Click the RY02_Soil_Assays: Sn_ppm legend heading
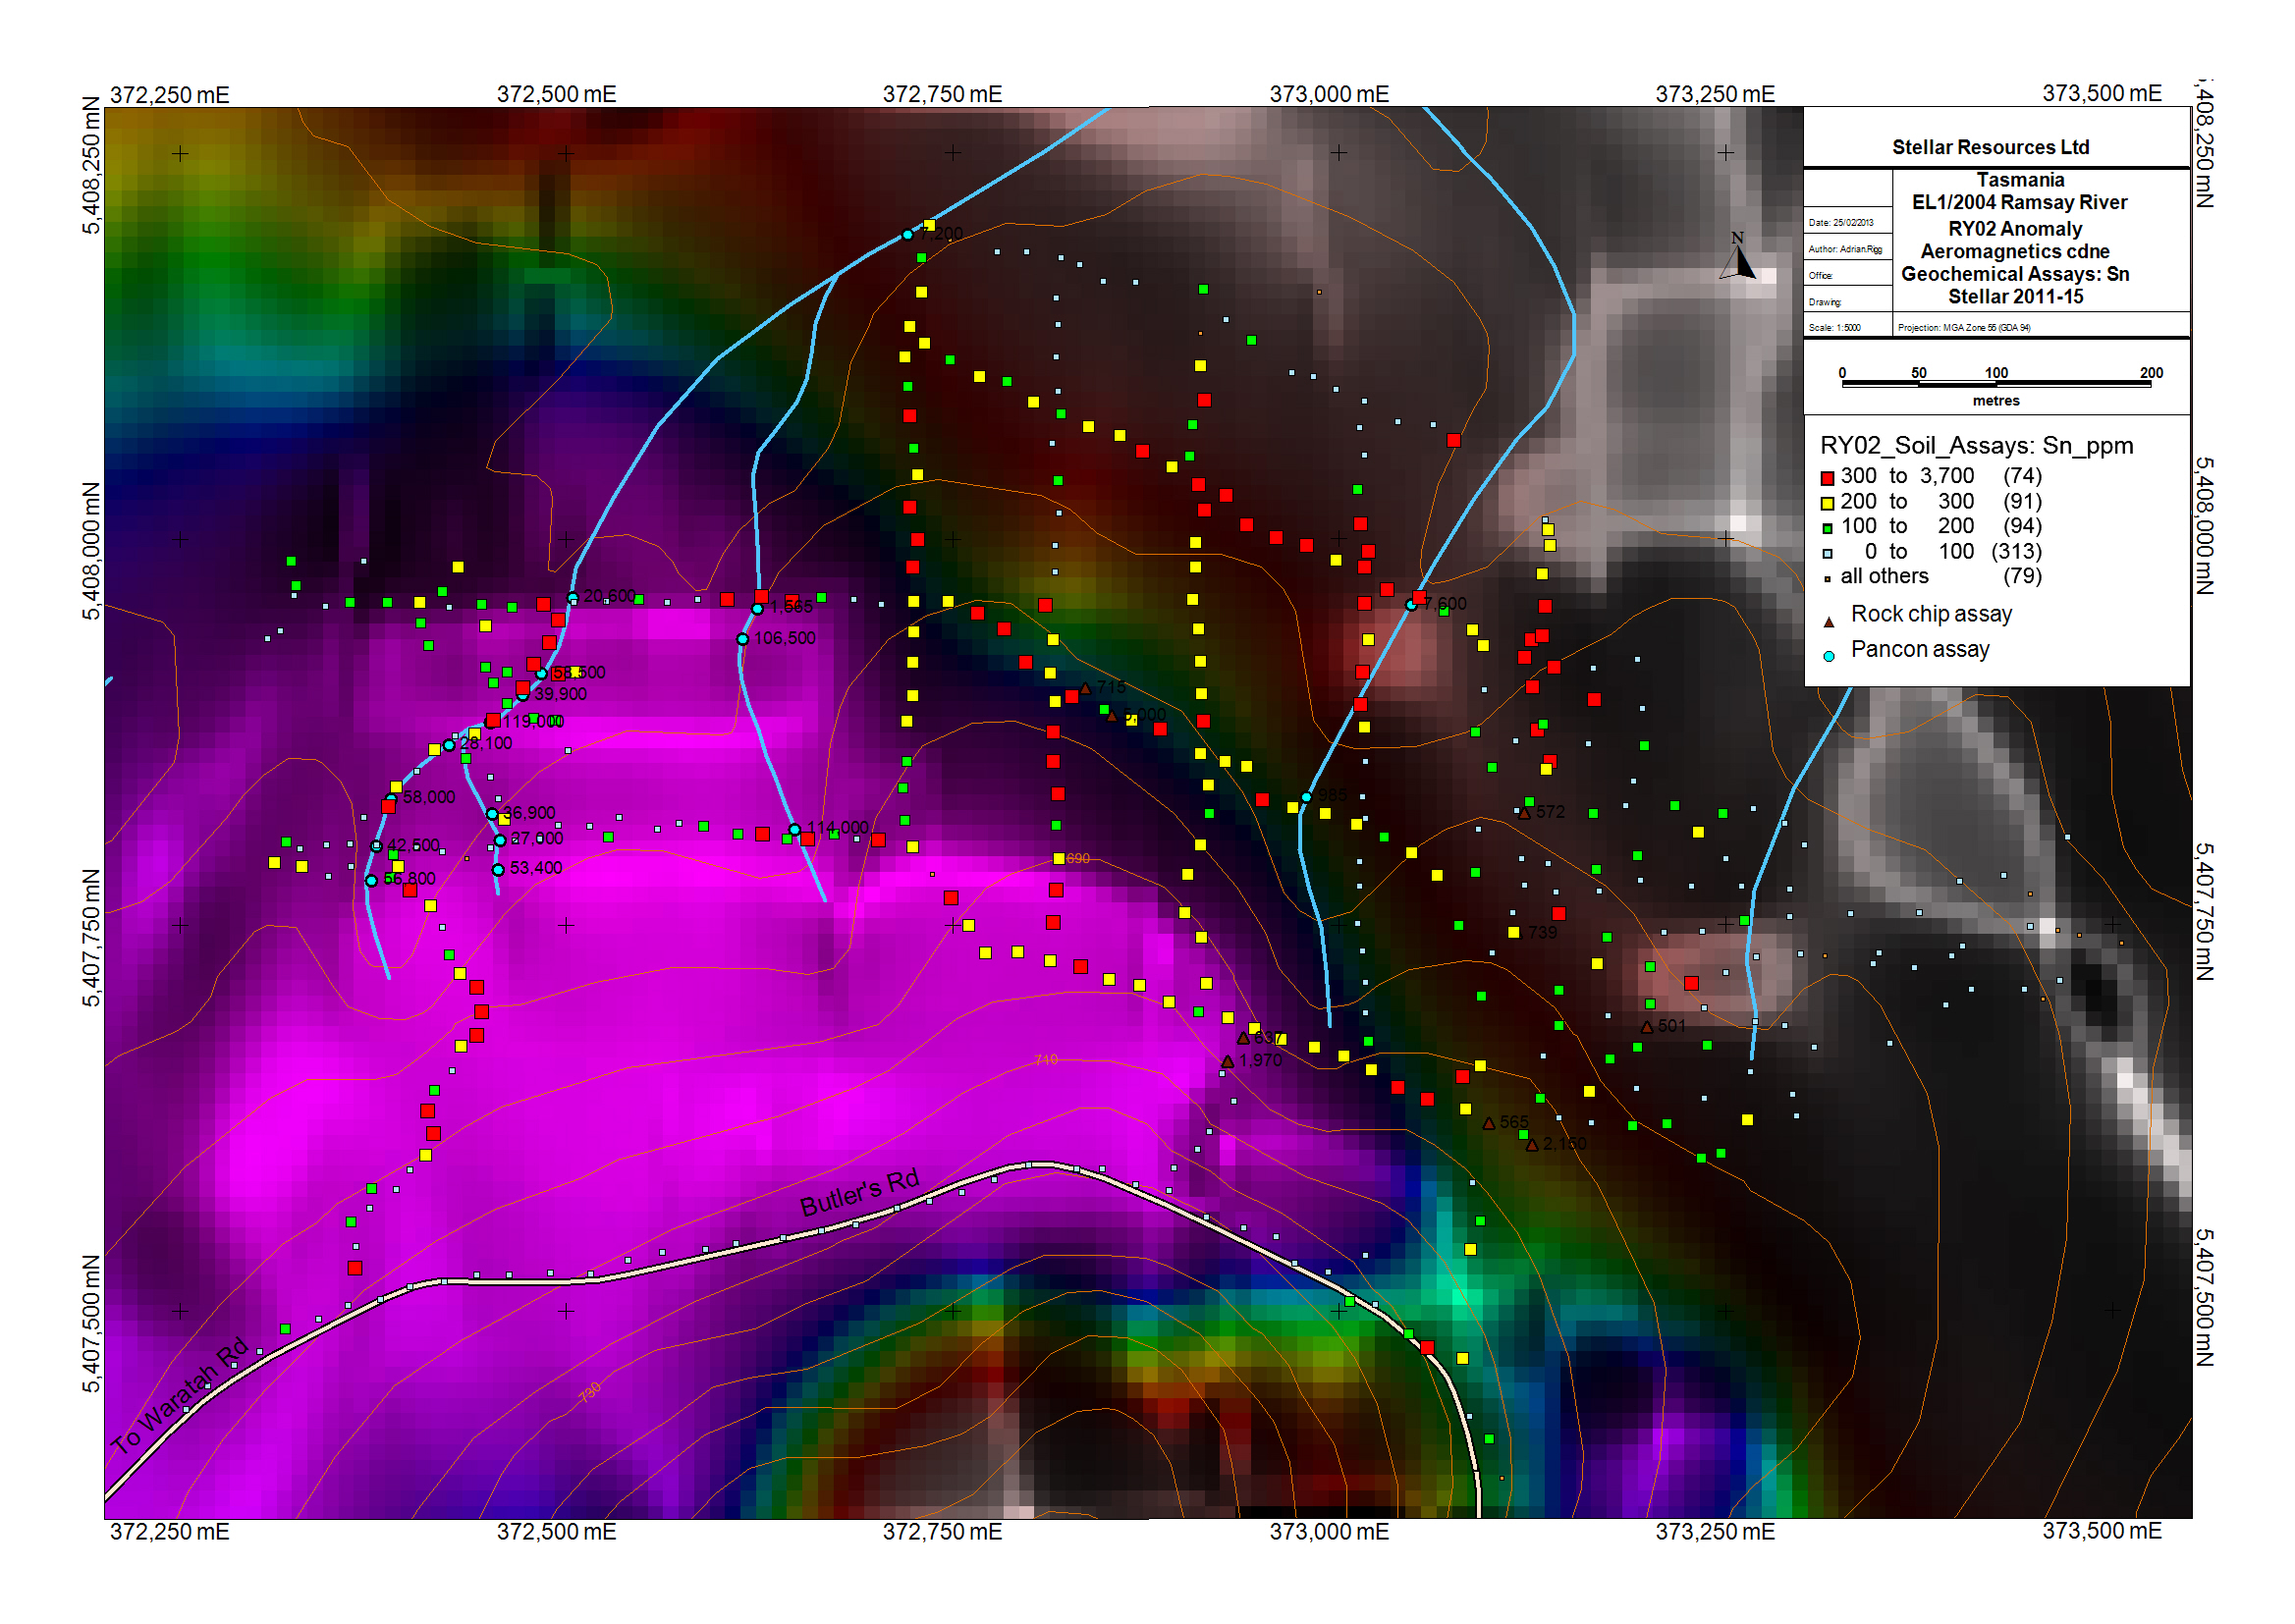Viewport: 2295px width, 1624px height. click(1976, 446)
